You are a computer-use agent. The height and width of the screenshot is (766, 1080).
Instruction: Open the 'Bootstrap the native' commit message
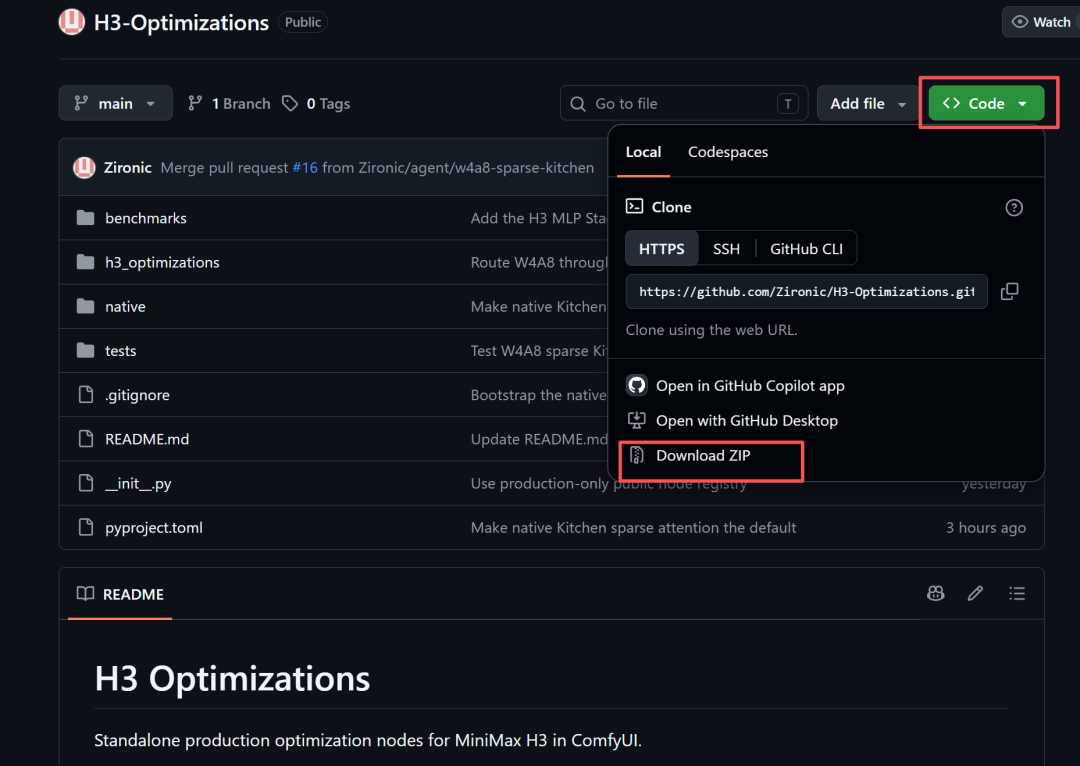click(x=539, y=395)
